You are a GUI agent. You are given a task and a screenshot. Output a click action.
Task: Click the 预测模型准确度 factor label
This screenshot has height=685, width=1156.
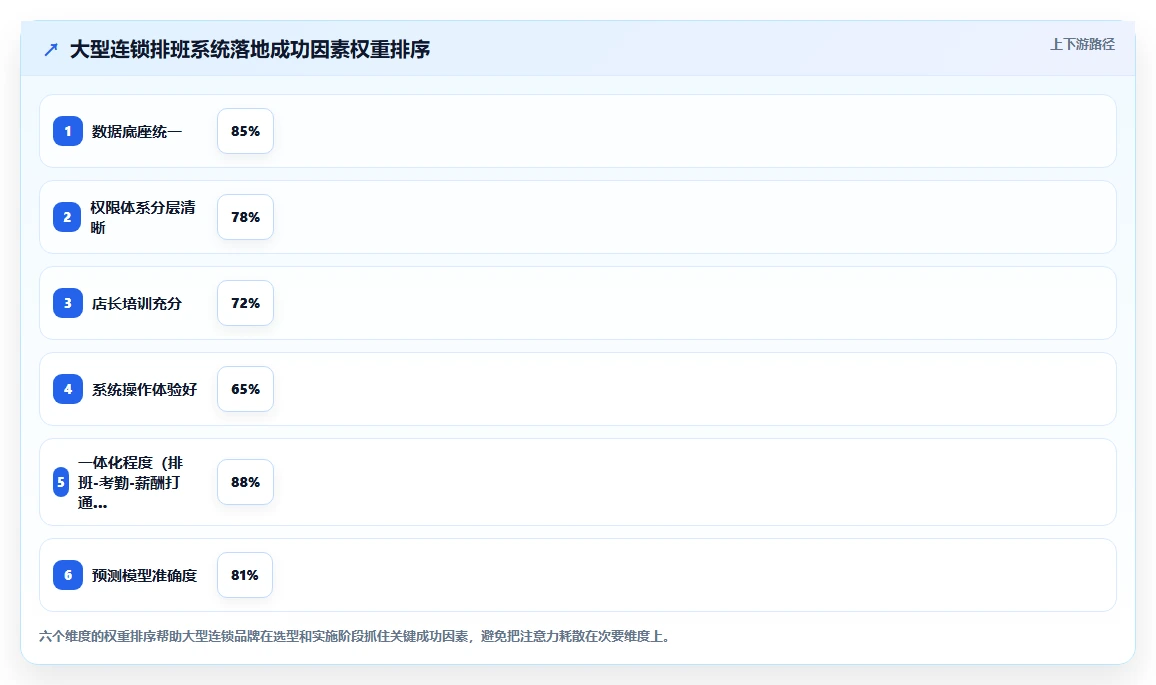click(x=144, y=576)
